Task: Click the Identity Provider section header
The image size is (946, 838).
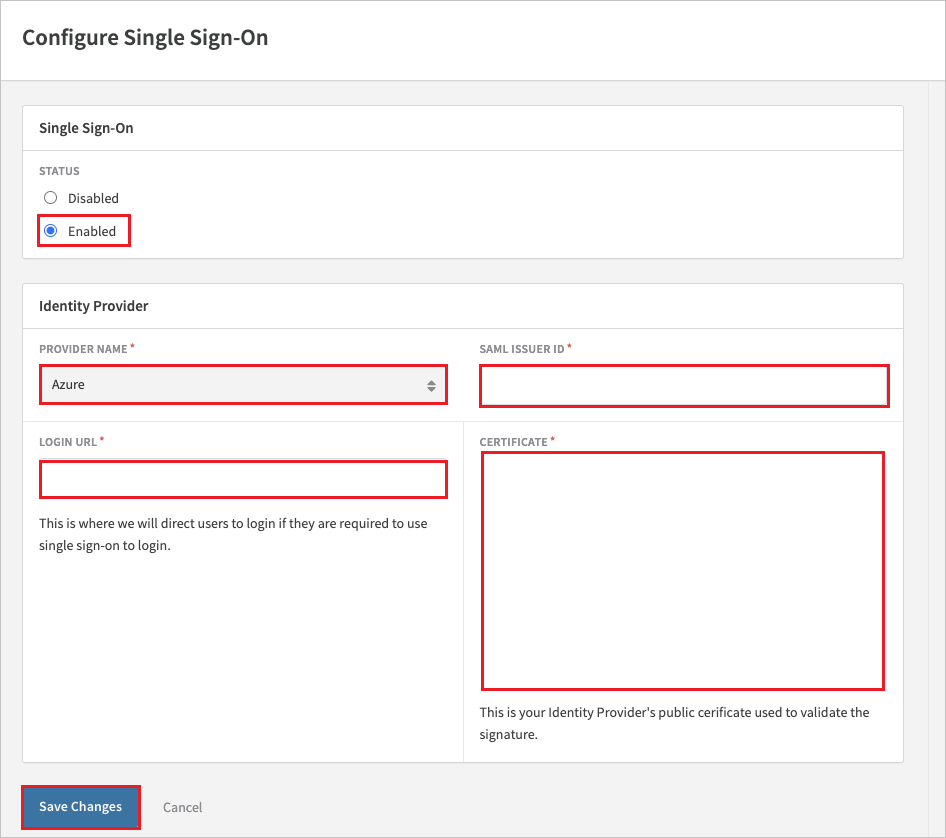Action: 94,306
